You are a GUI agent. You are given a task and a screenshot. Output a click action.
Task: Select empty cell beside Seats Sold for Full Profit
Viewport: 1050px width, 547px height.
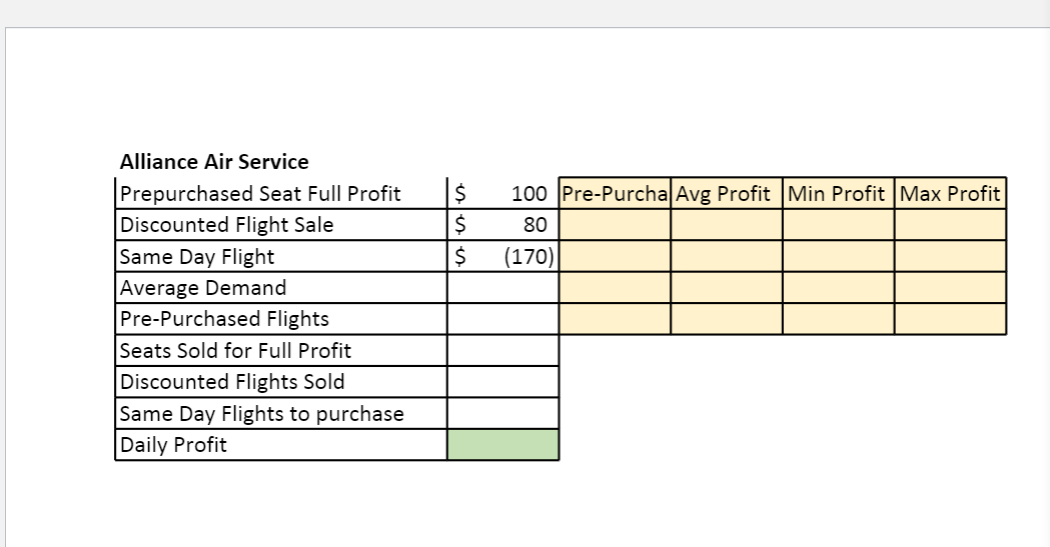[503, 351]
